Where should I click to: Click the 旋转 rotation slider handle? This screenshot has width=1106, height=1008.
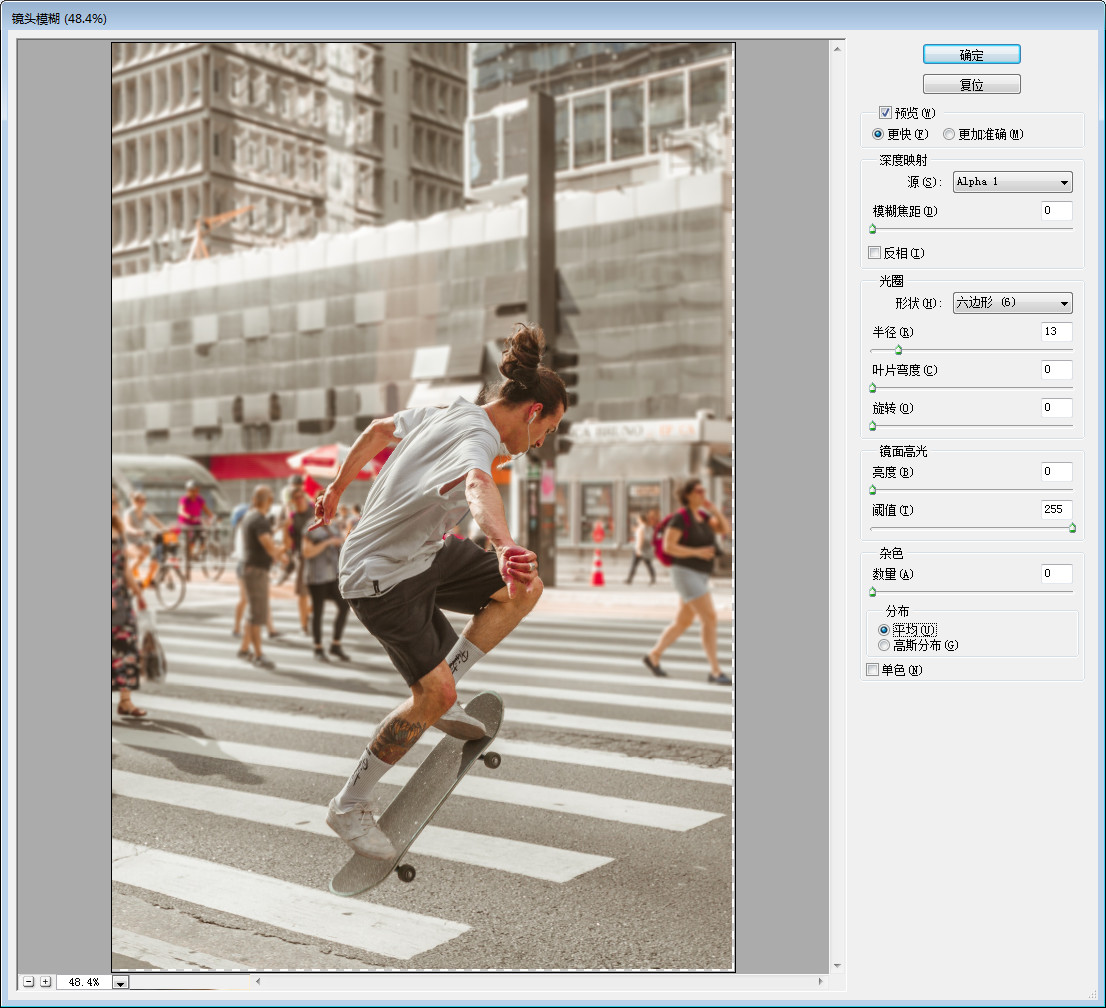(x=873, y=426)
